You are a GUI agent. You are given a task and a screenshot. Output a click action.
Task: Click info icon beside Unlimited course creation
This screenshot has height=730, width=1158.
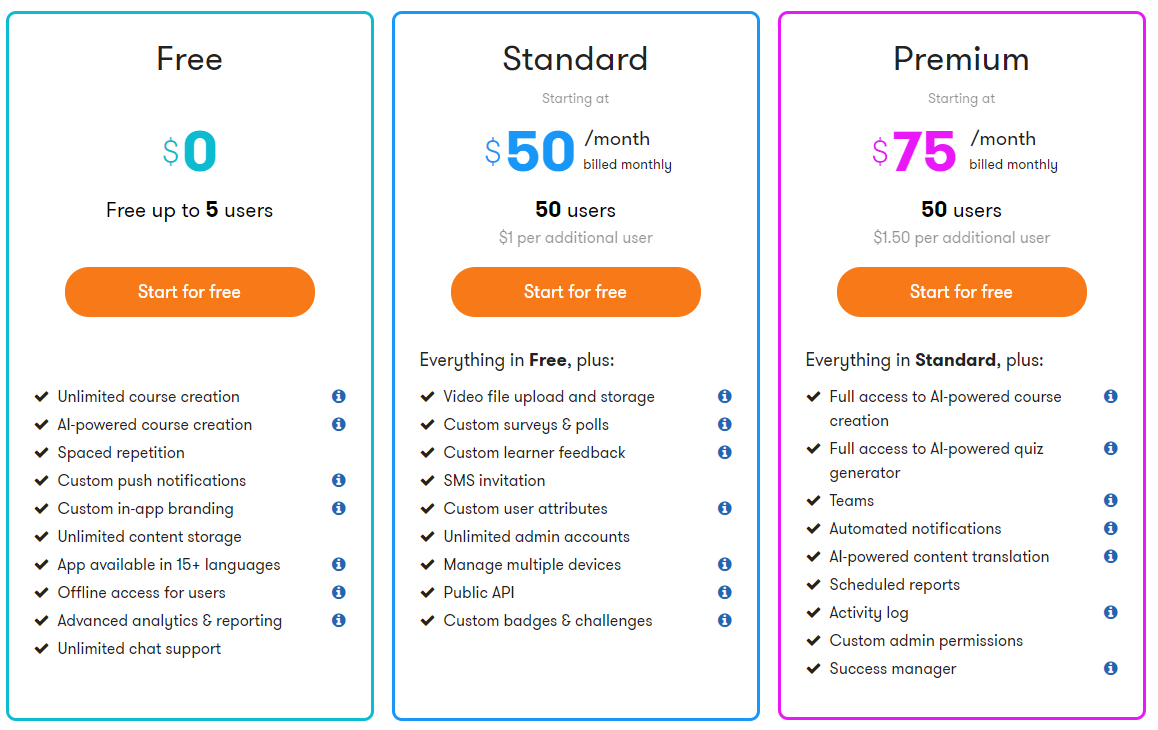[339, 397]
